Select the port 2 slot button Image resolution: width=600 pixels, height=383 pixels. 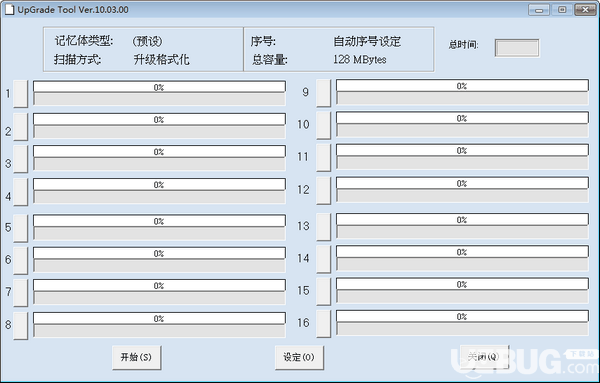click(21, 127)
